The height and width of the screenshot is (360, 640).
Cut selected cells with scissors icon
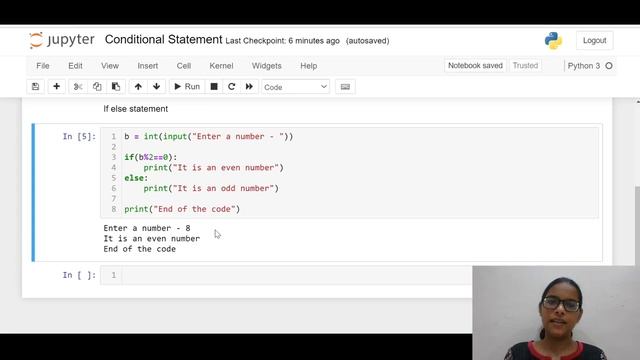coord(78,87)
